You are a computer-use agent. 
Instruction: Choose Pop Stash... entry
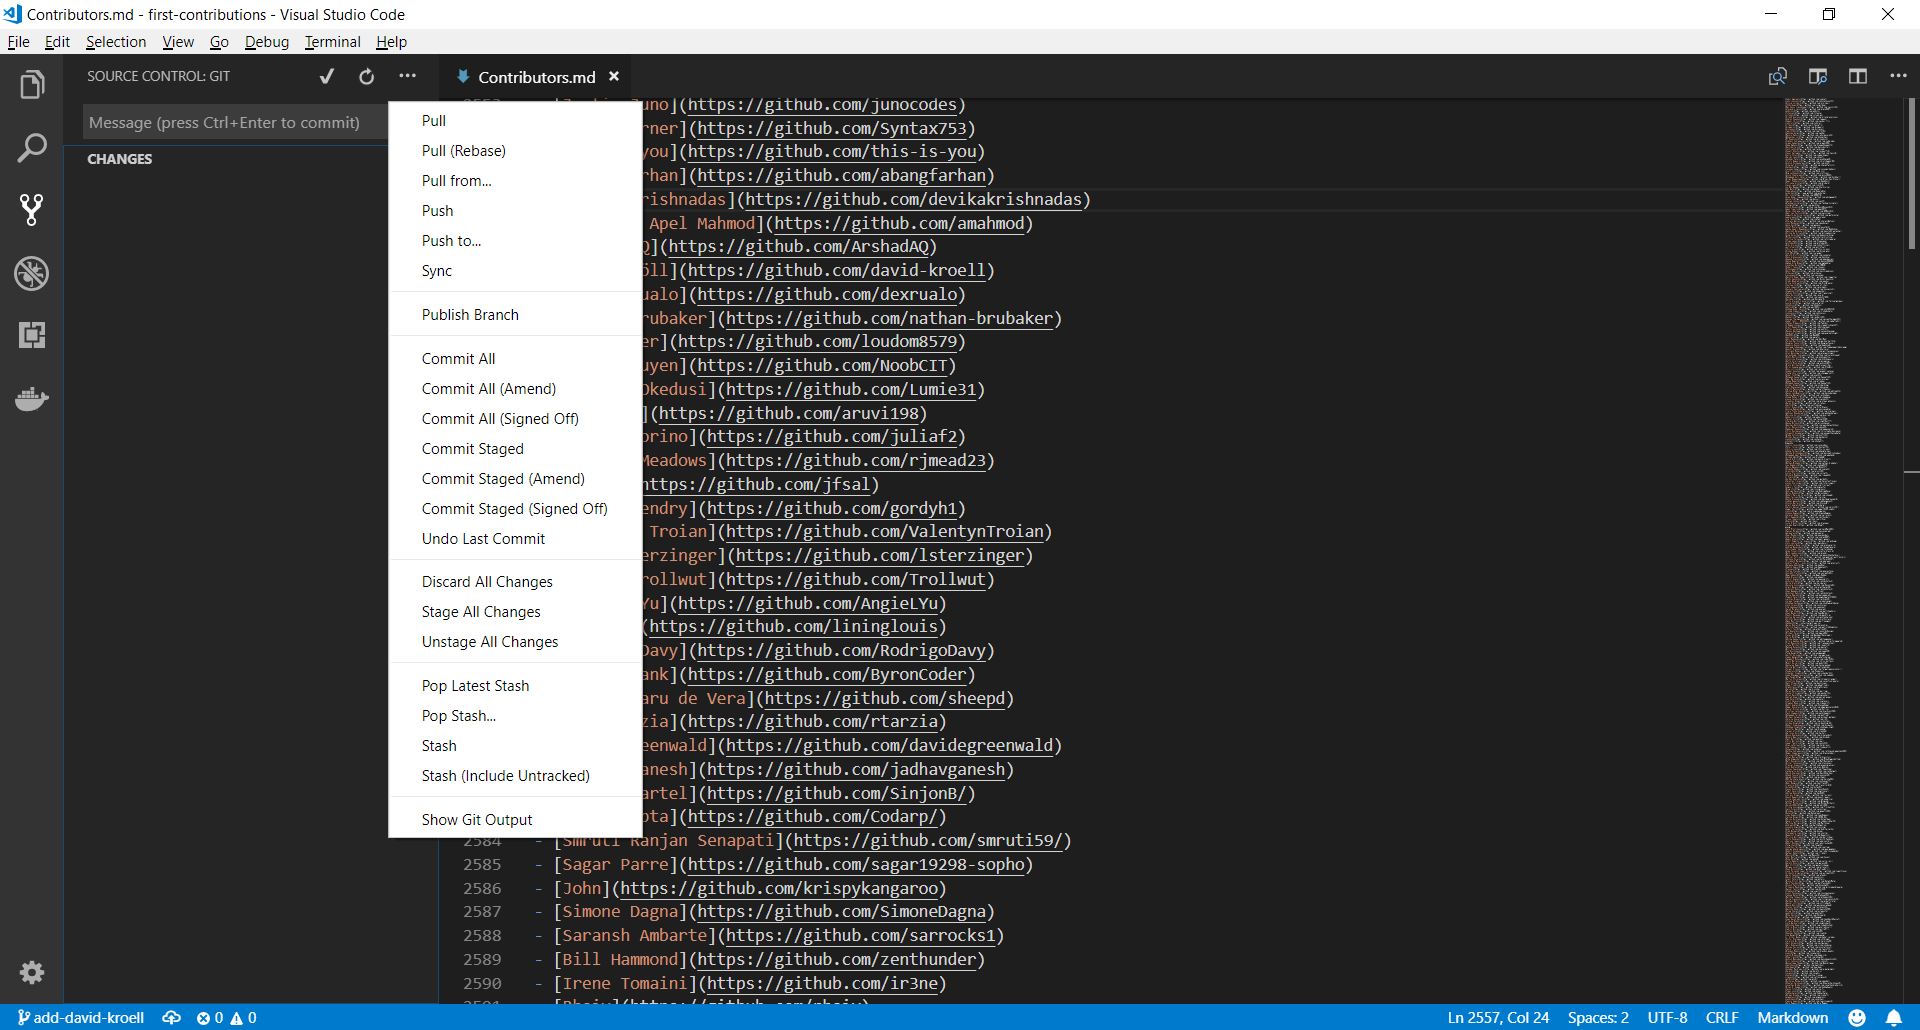click(x=515, y=716)
